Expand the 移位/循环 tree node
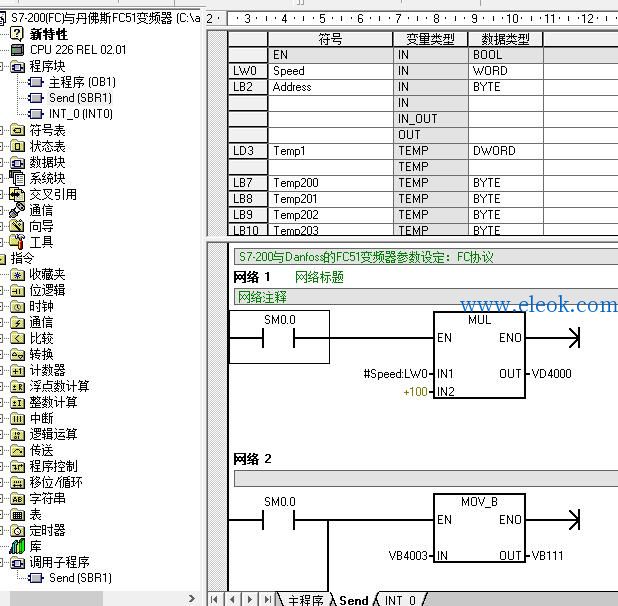618x606 pixels. [x=2, y=483]
